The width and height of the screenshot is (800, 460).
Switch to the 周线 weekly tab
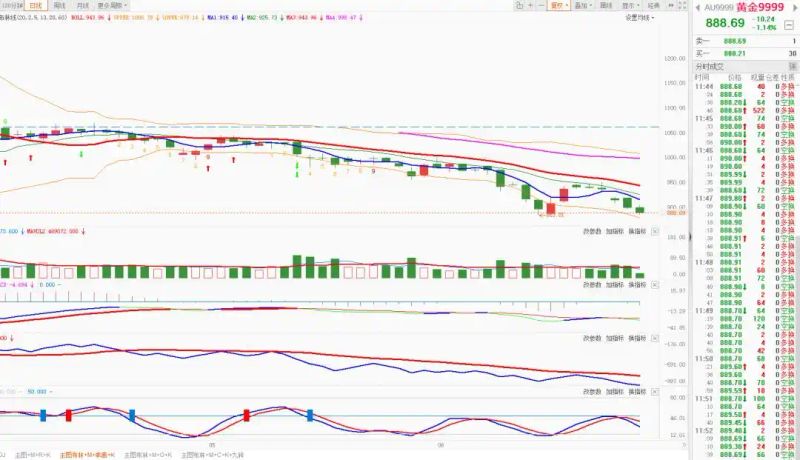[60, 6]
